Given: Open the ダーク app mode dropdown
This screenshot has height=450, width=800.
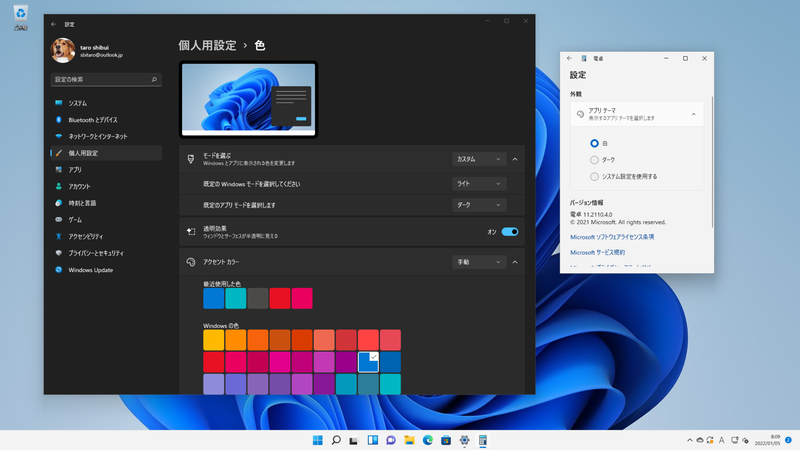Looking at the screenshot, I should pyautogui.click(x=479, y=205).
